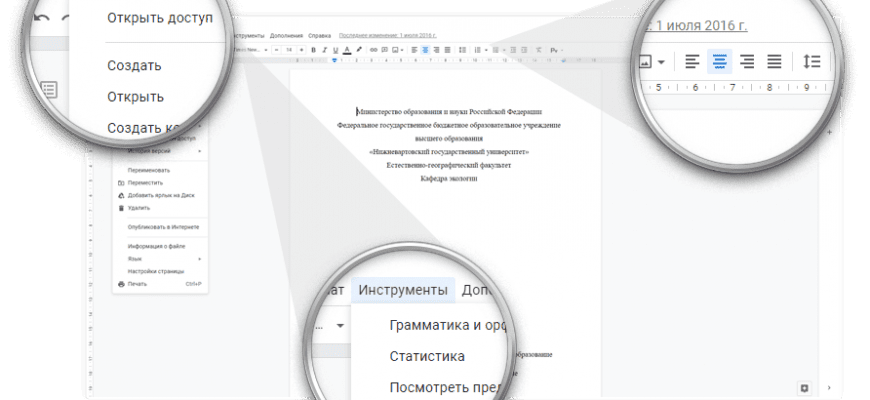The image size is (870, 400).
Task: Click magnified 1 июля 2016 г. link
Action: [x=701, y=26]
